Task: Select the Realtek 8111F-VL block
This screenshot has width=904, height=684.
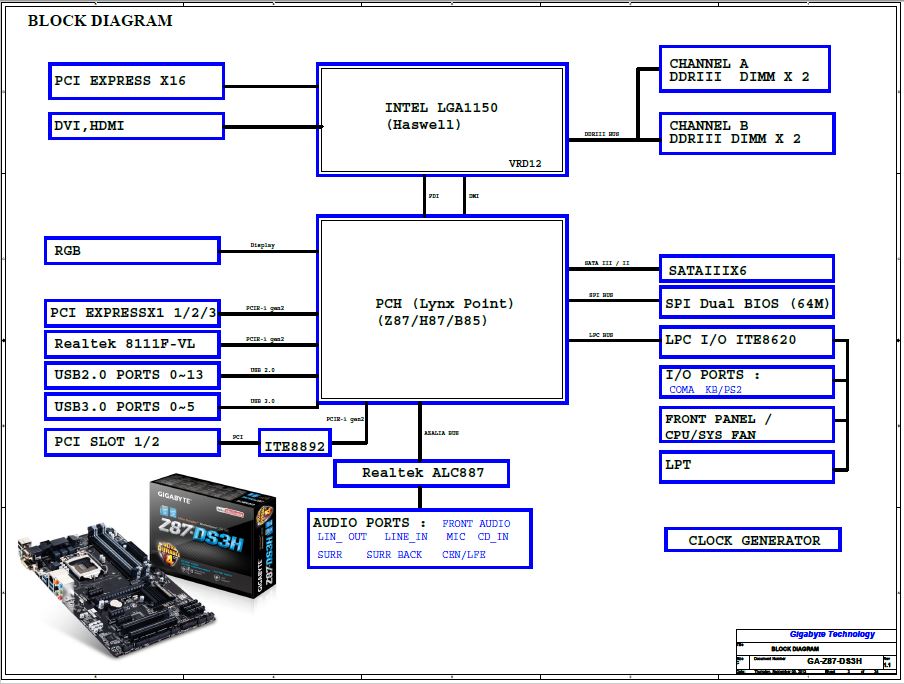Action: (132, 345)
